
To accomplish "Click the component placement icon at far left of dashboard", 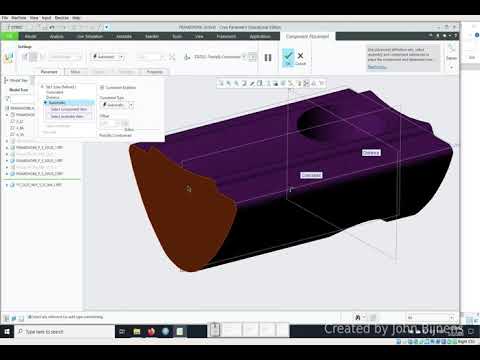I will [x=8, y=58].
